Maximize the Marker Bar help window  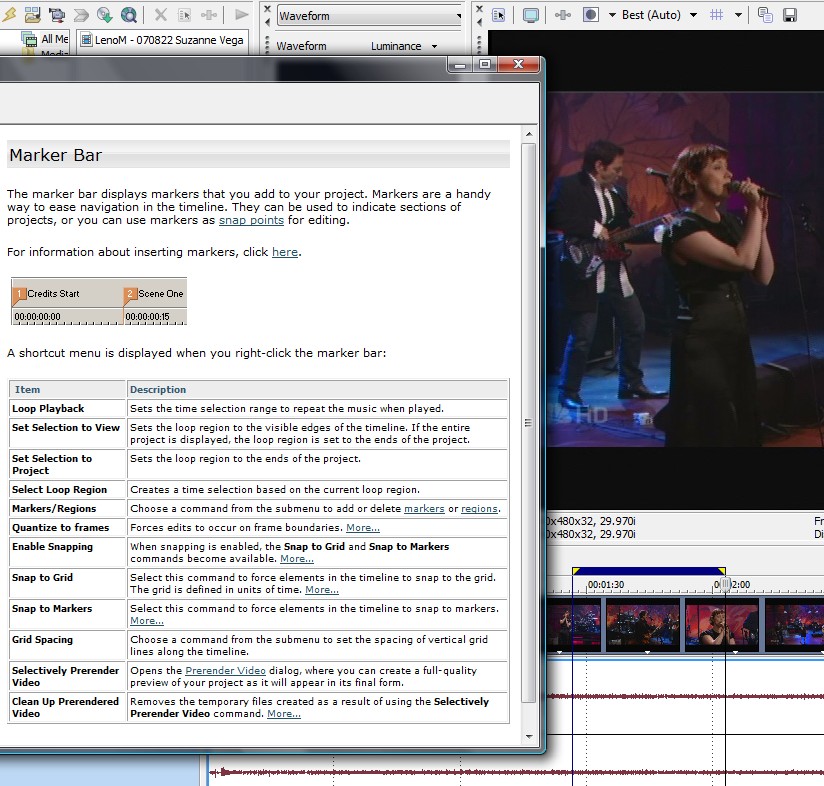click(x=485, y=65)
